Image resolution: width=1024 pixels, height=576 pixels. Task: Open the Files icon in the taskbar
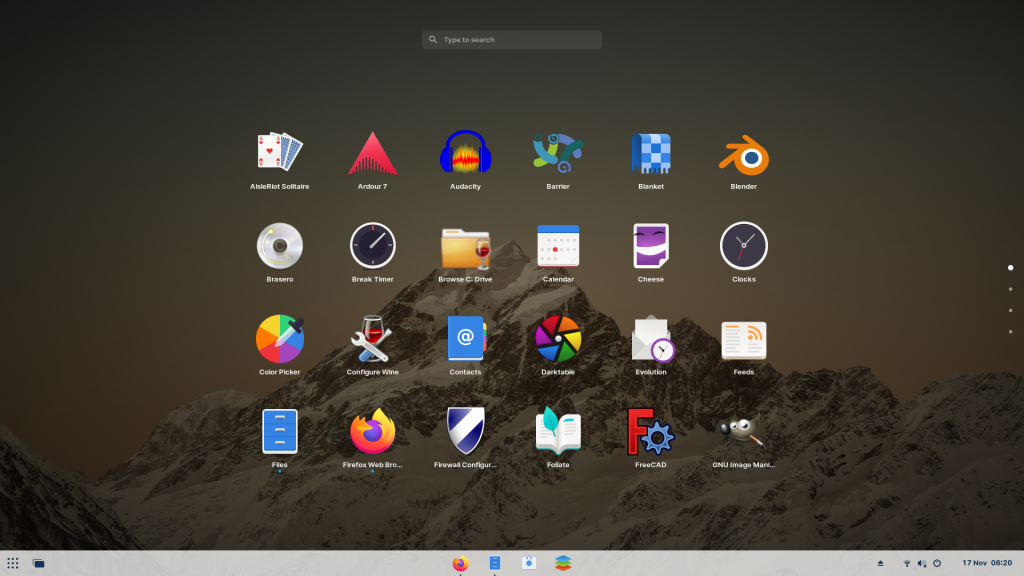494,563
